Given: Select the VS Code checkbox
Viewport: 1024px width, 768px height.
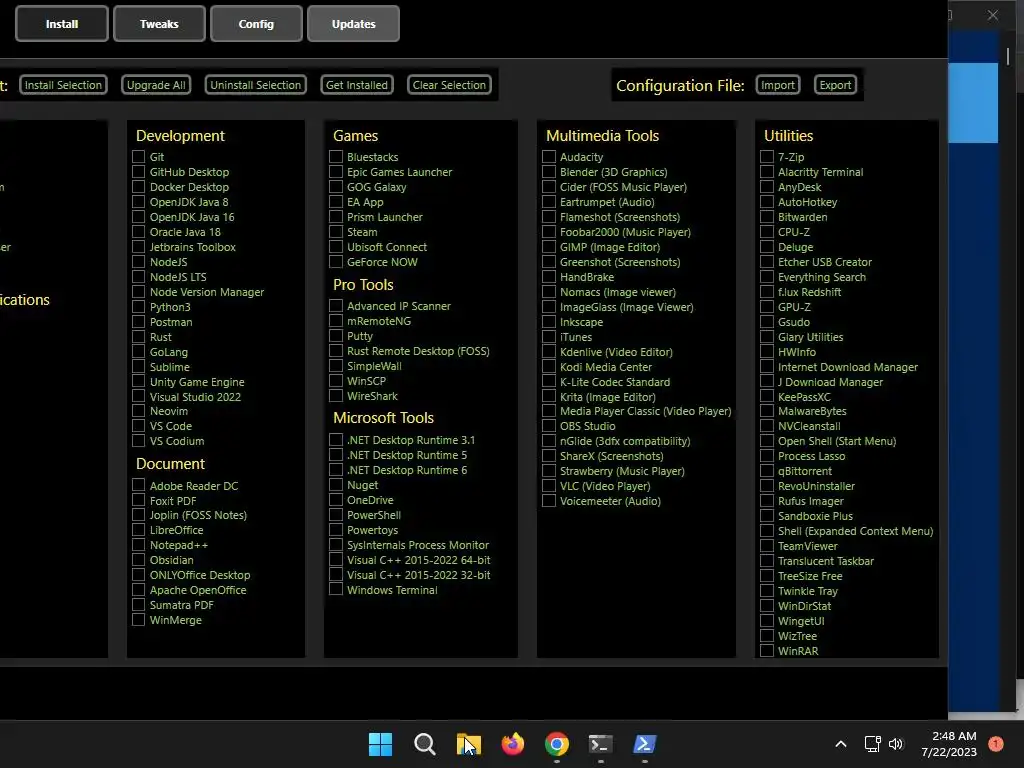Looking at the screenshot, I should [138, 426].
